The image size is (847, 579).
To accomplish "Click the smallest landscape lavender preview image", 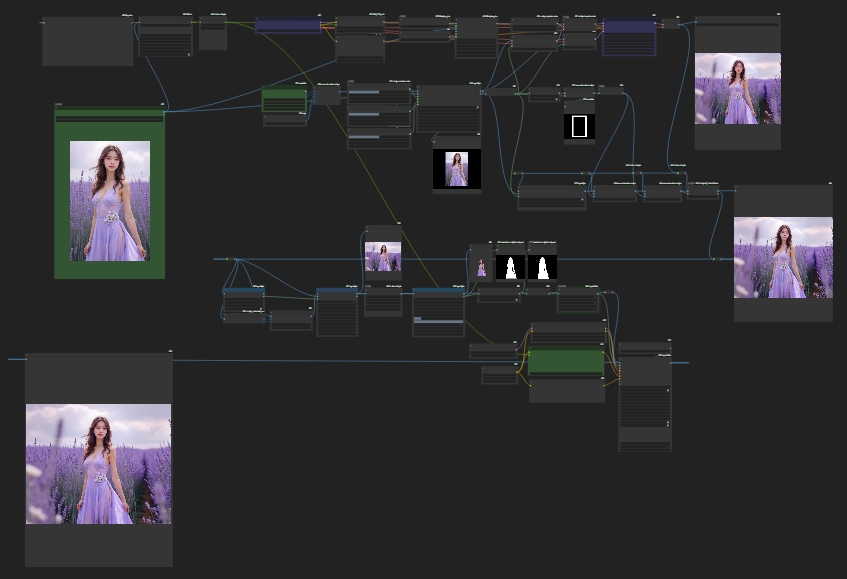I will (x=383, y=256).
